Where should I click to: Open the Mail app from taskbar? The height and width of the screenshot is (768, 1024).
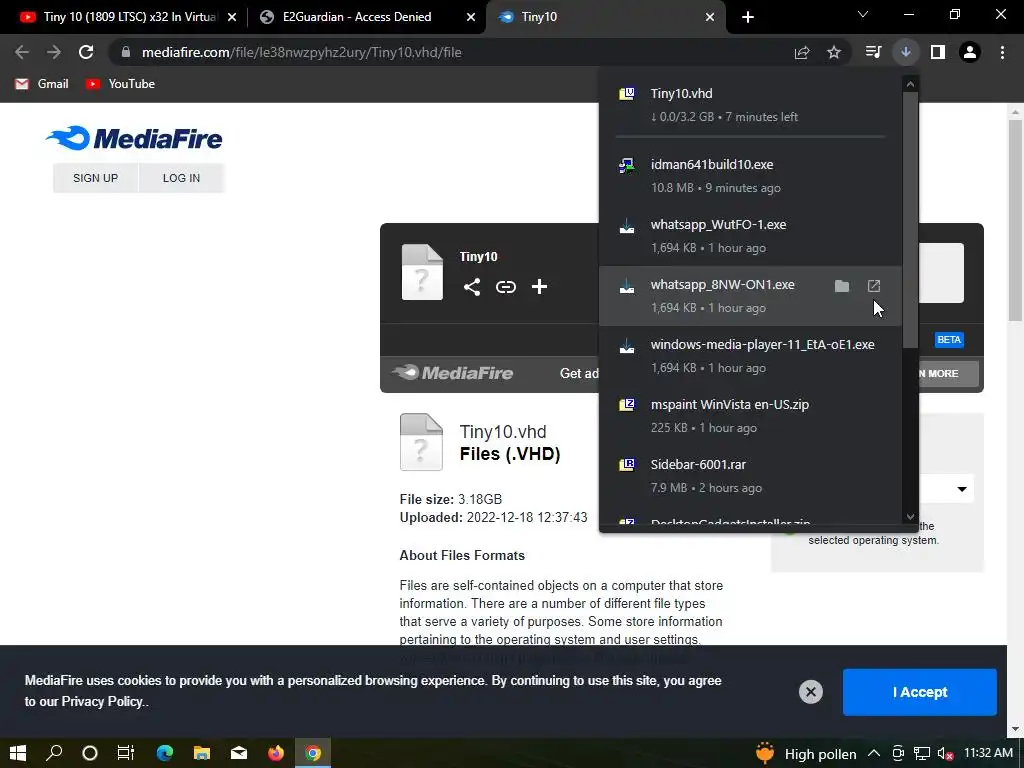pos(239,753)
